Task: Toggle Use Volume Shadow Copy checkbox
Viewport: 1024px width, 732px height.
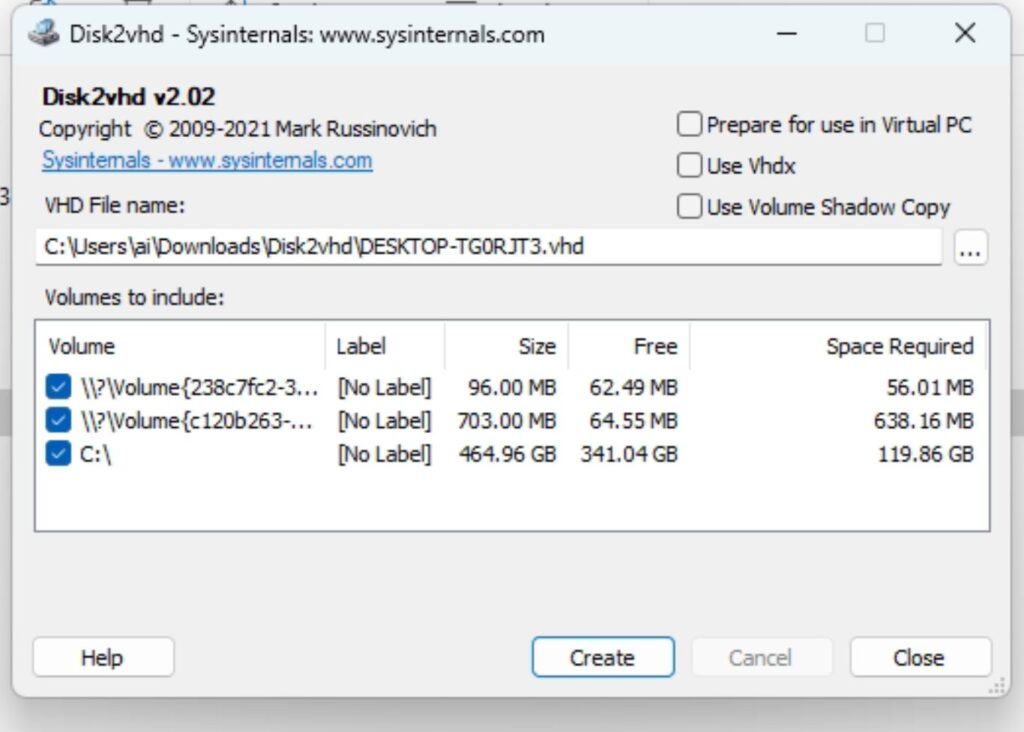Action: click(690, 206)
